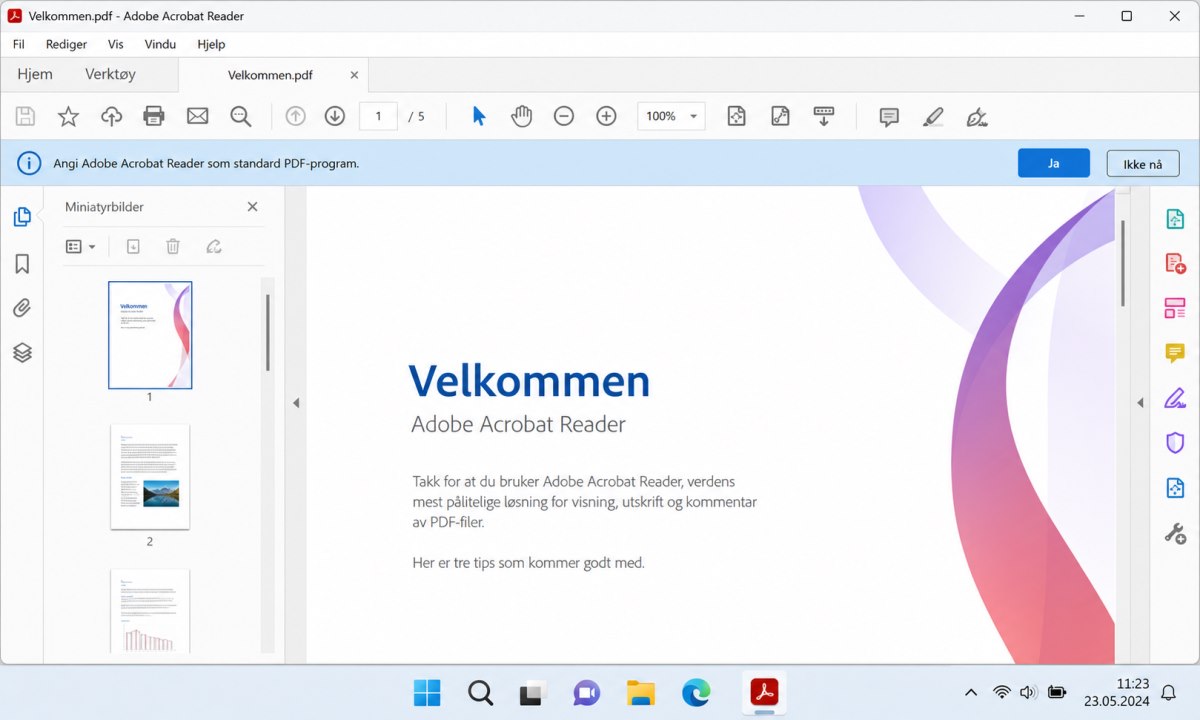Click the insert page thumbnail icon
The width and height of the screenshot is (1200, 720).
pyautogui.click(x=132, y=246)
